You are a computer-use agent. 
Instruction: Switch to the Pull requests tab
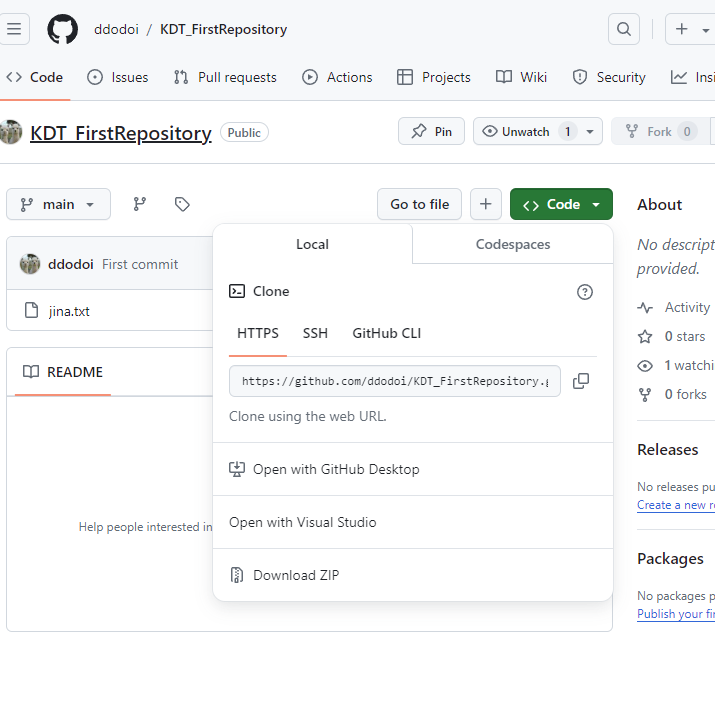point(225,77)
